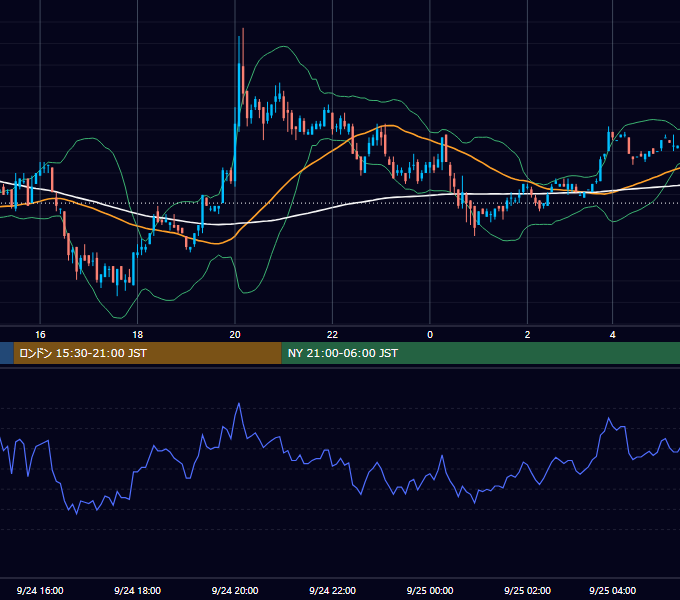Click the oscillator peak near 20:00
Image resolution: width=680 pixels, height=600 pixels.
pos(239,404)
